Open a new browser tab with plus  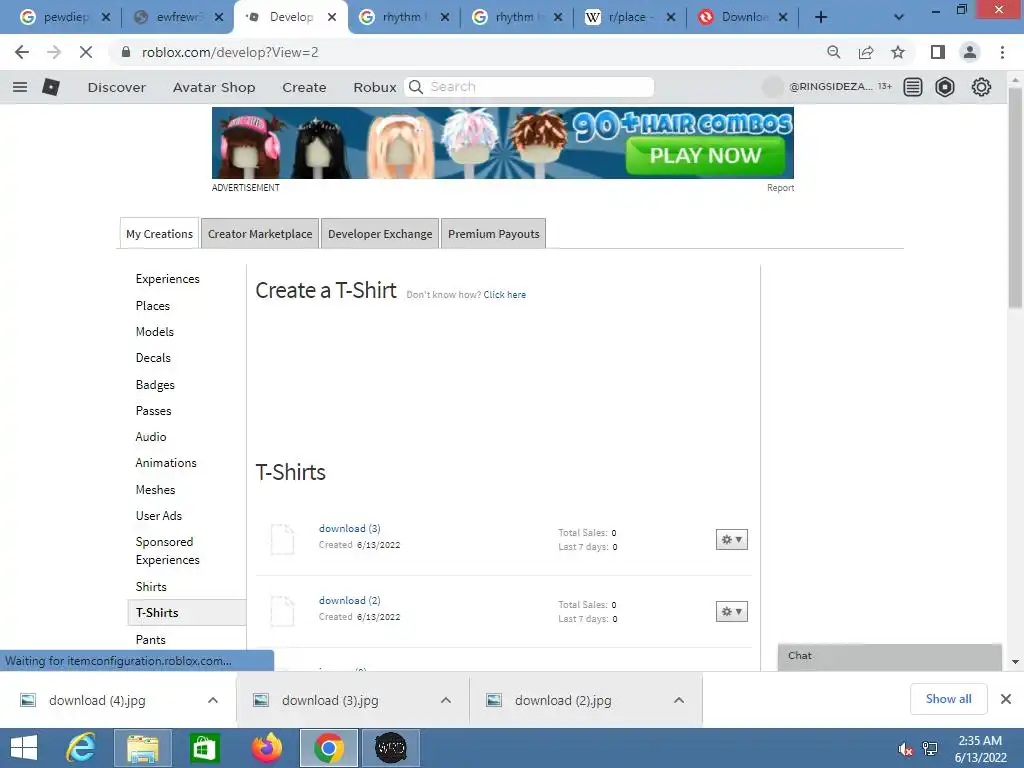point(821,17)
